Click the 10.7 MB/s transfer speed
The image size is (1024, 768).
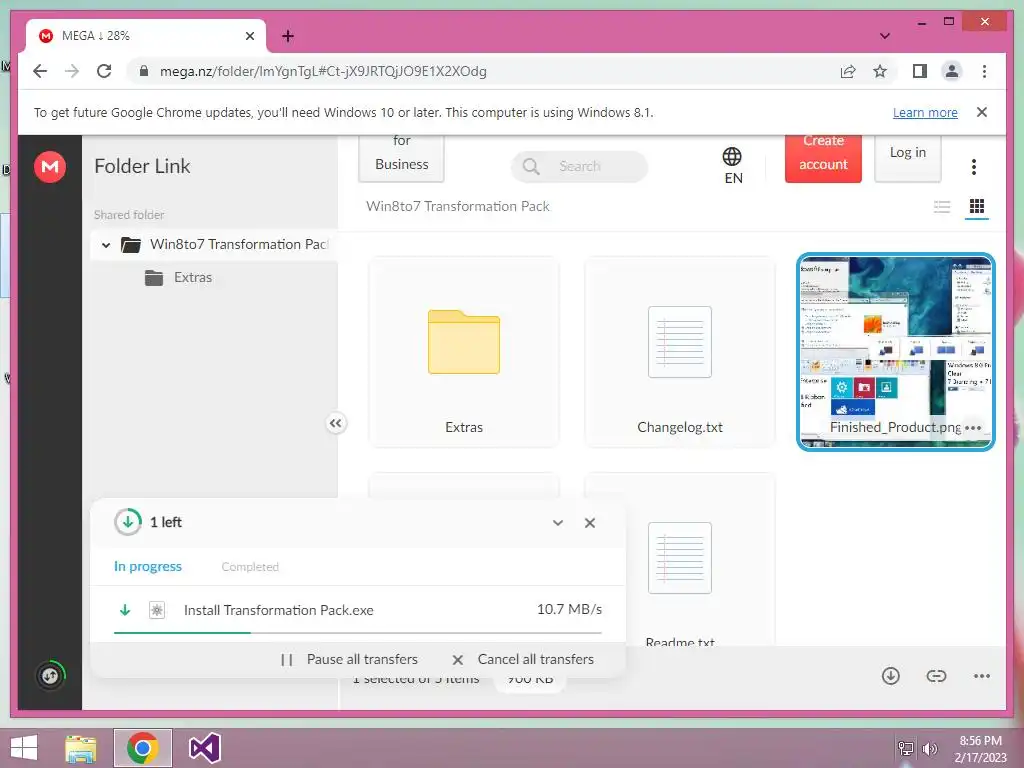[569, 609]
